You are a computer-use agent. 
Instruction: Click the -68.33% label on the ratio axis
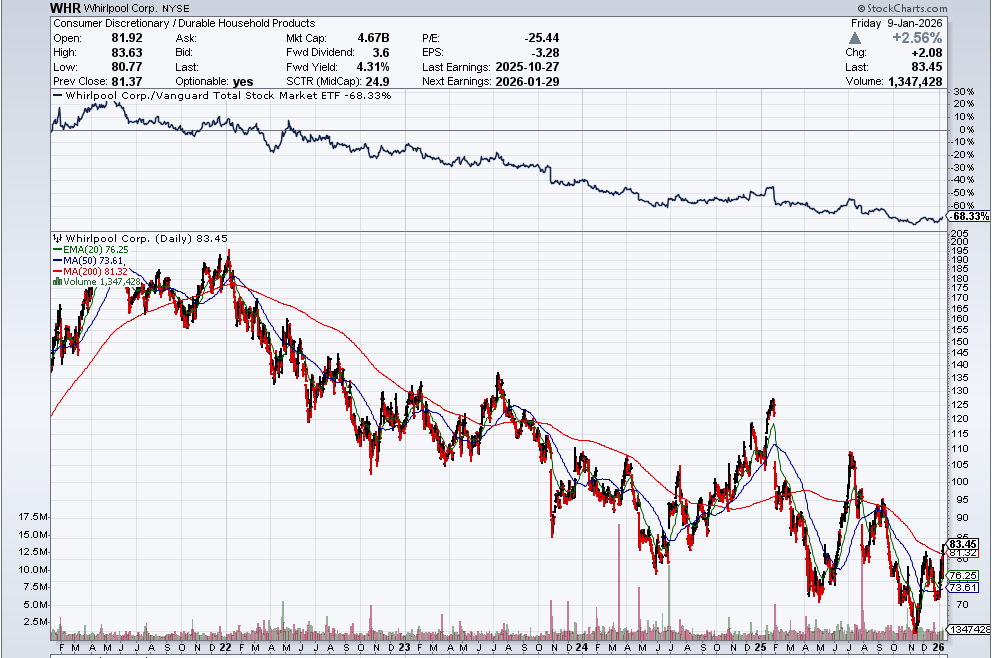[970, 216]
